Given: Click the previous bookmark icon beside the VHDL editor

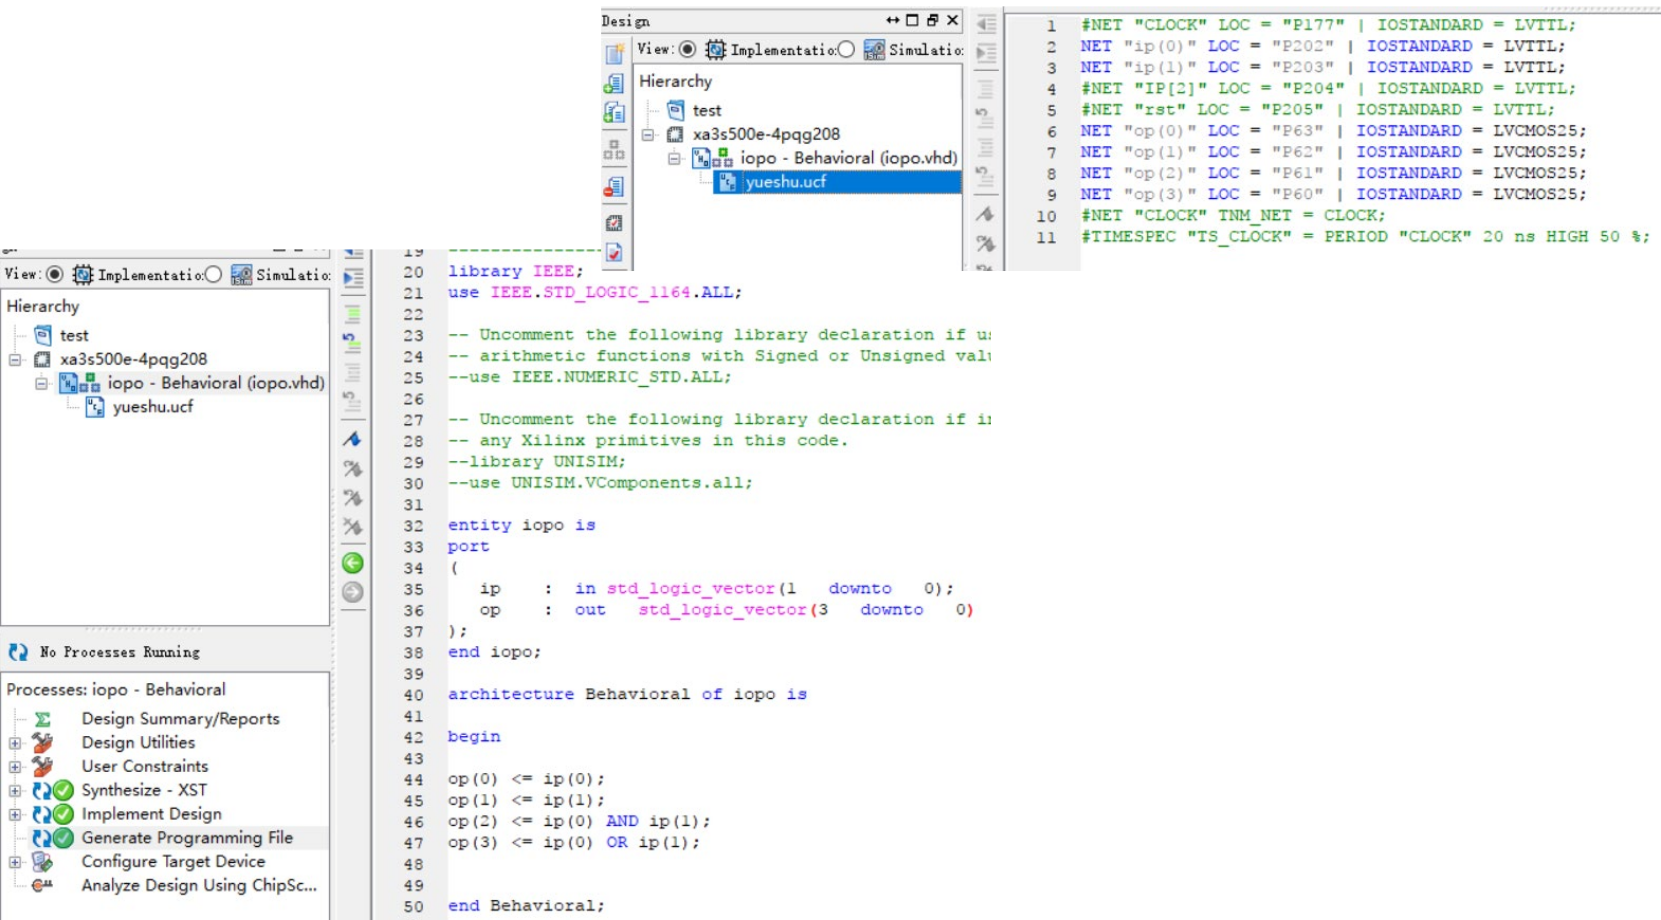Looking at the screenshot, I should [353, 497].
